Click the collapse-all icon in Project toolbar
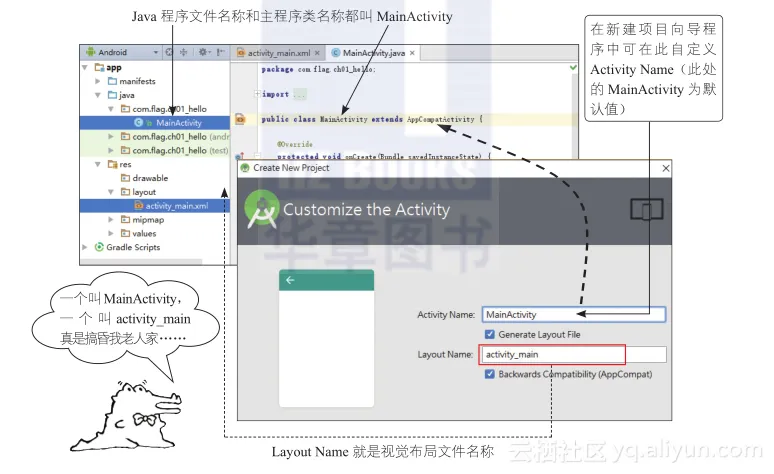This screenshot has height=474, width=774. click(x=184, y=52)
